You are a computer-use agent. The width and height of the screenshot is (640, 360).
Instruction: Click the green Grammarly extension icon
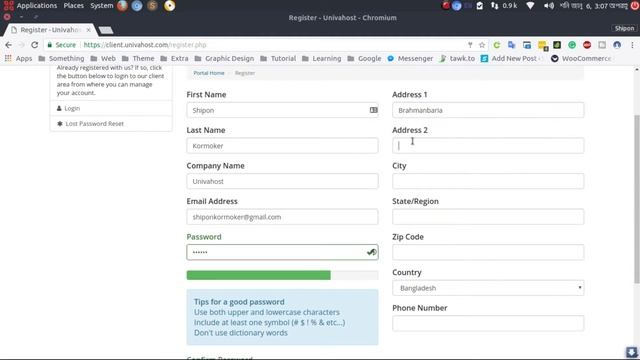pos(572,45)
